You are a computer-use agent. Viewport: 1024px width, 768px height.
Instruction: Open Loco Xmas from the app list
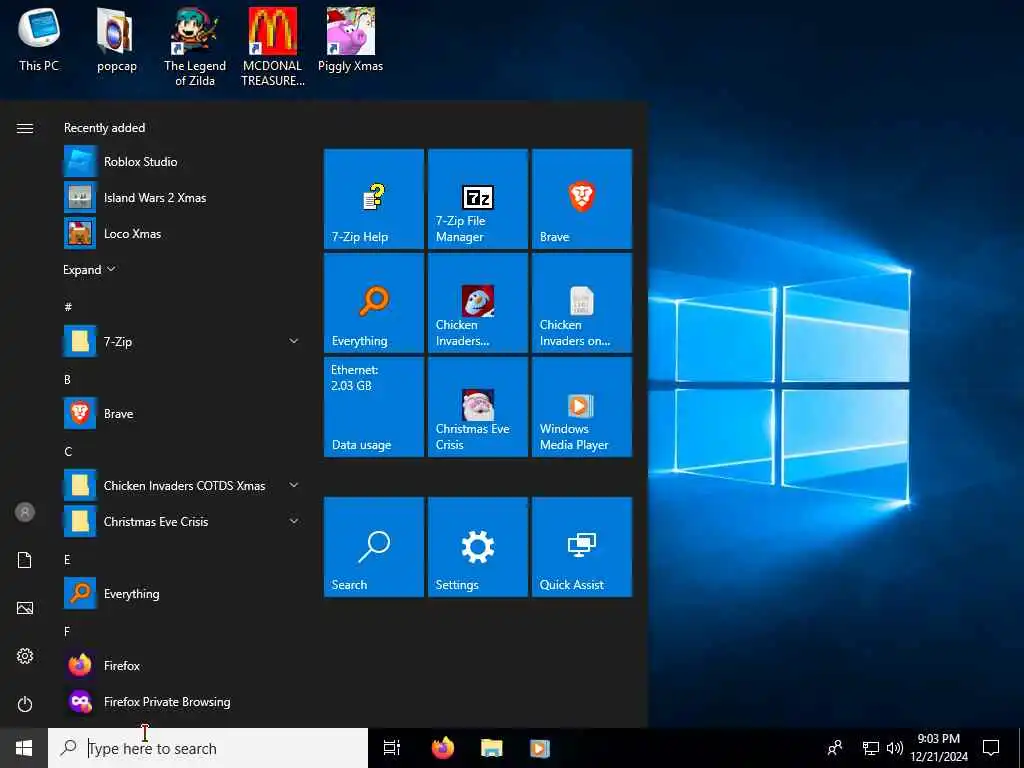click(x=182, y=234)
